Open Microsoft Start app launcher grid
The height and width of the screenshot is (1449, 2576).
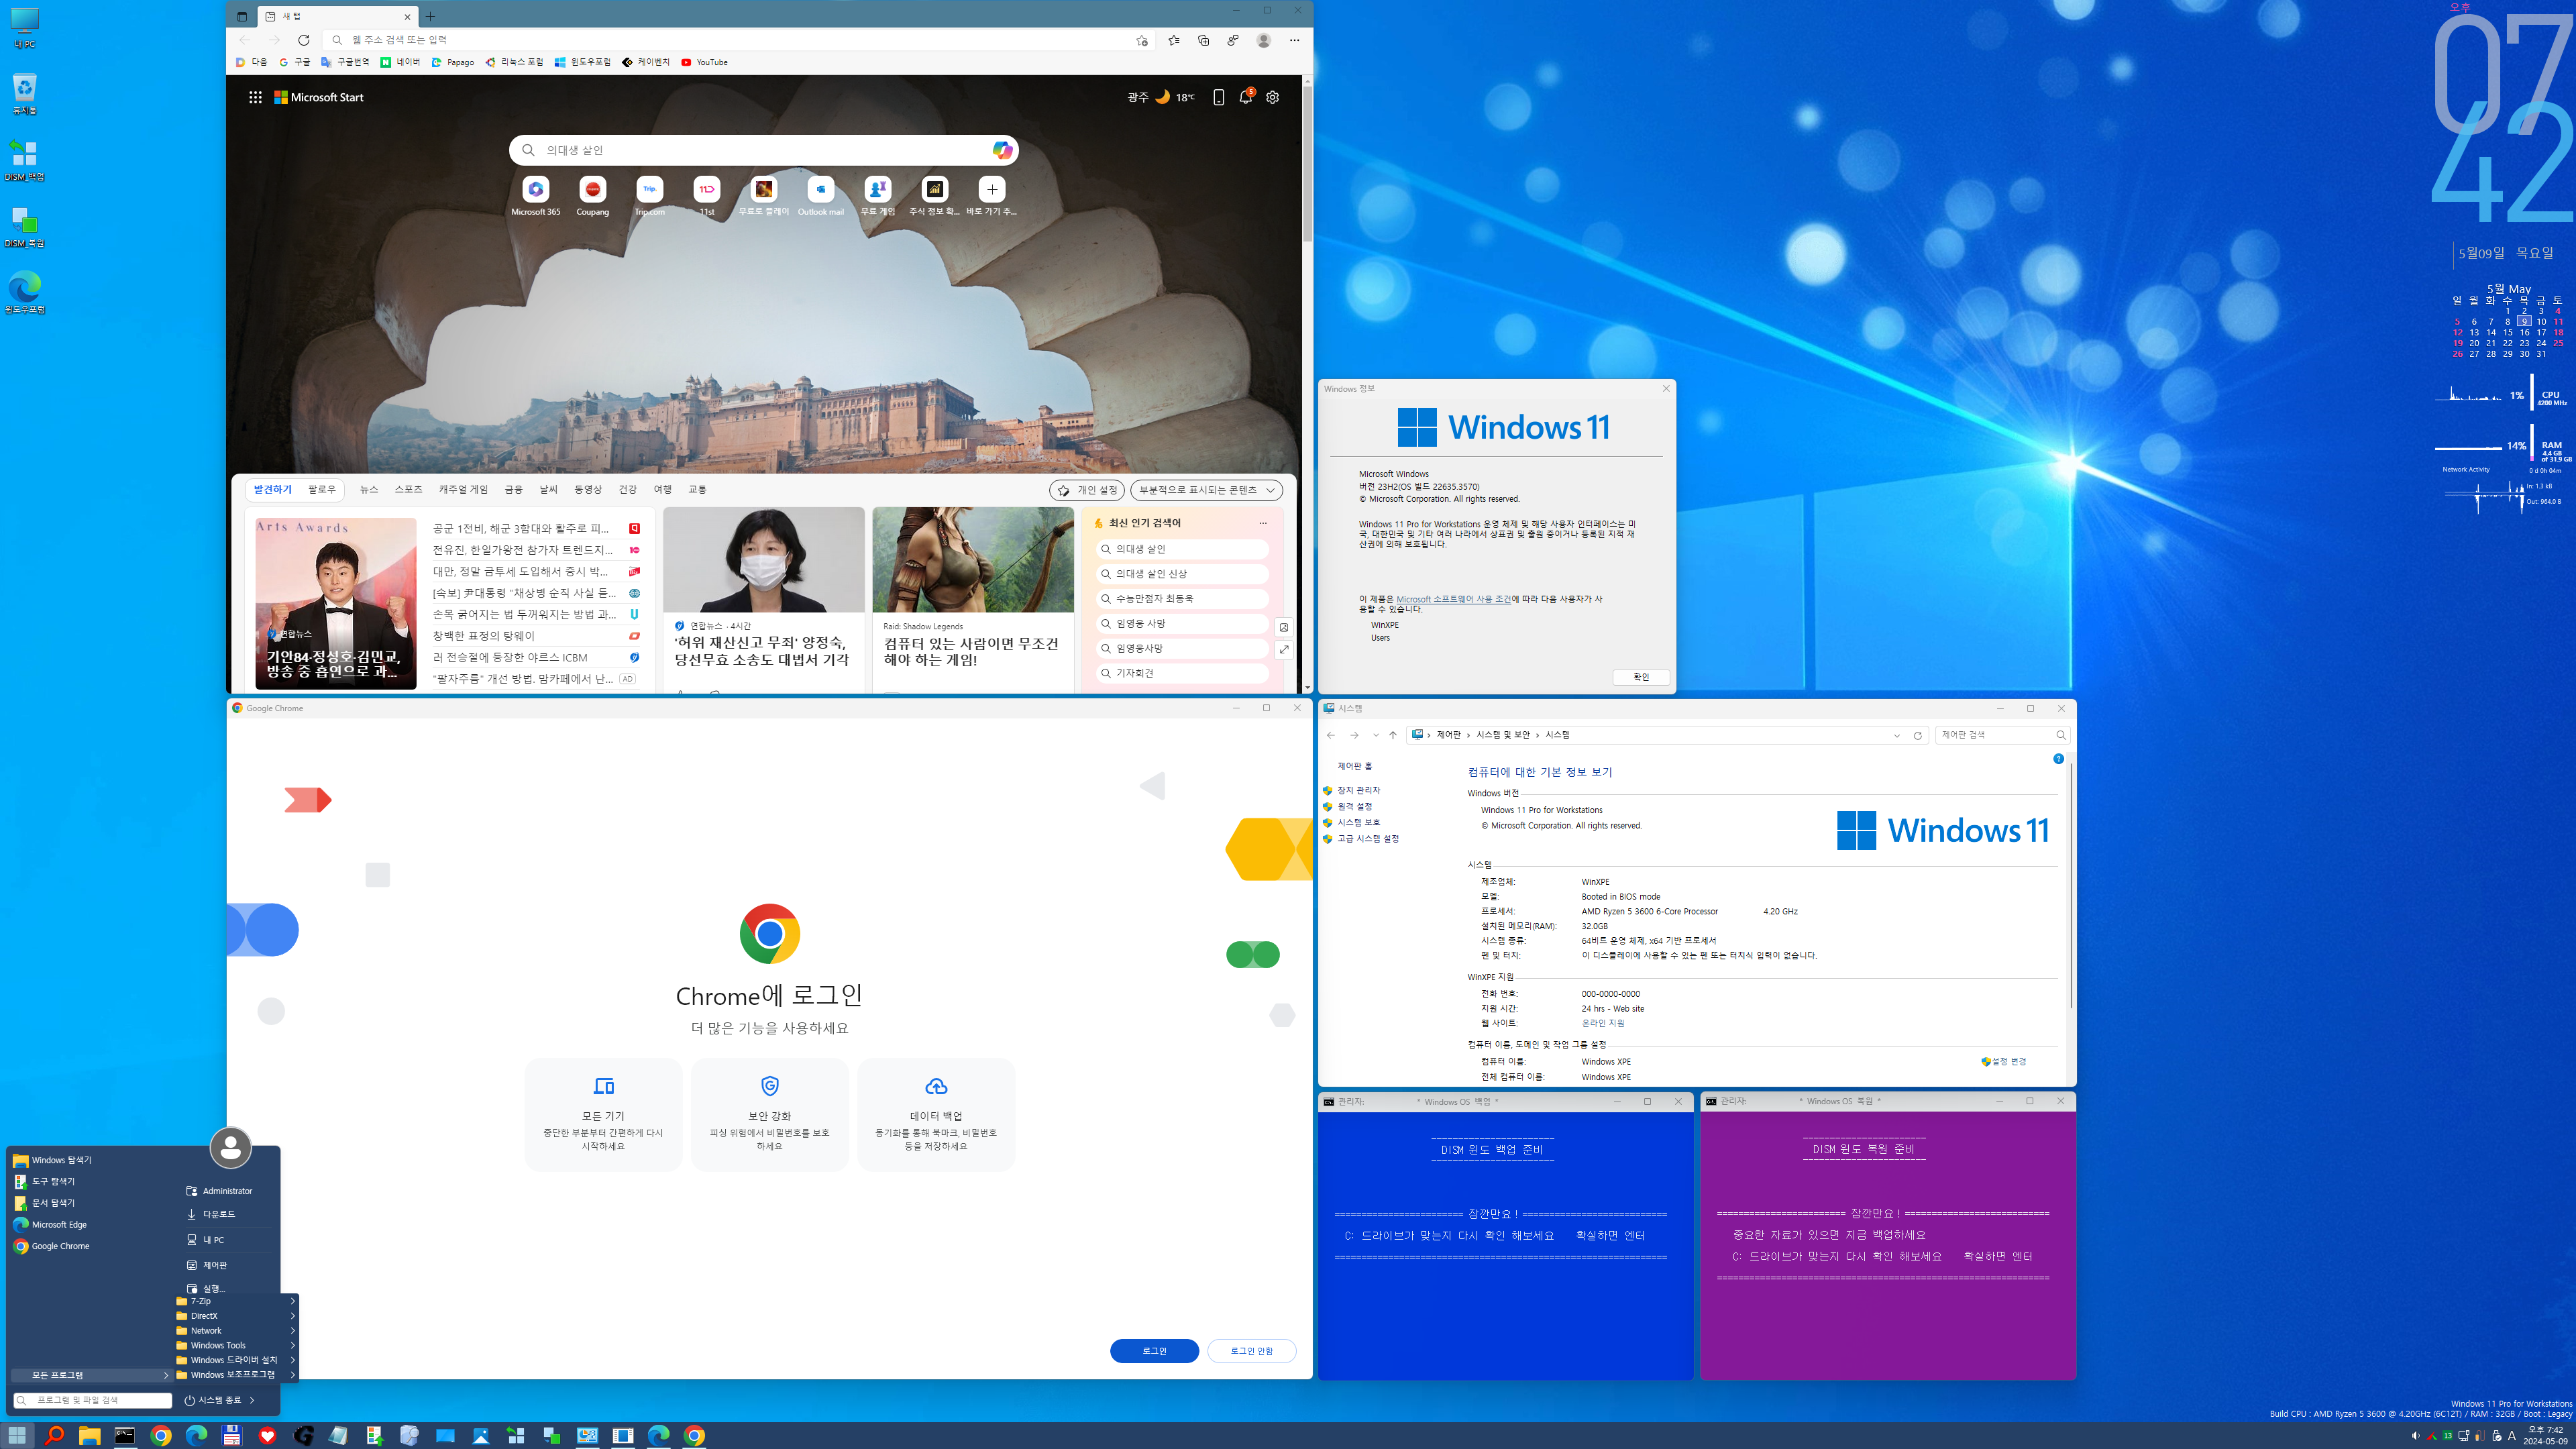(255, 97)
